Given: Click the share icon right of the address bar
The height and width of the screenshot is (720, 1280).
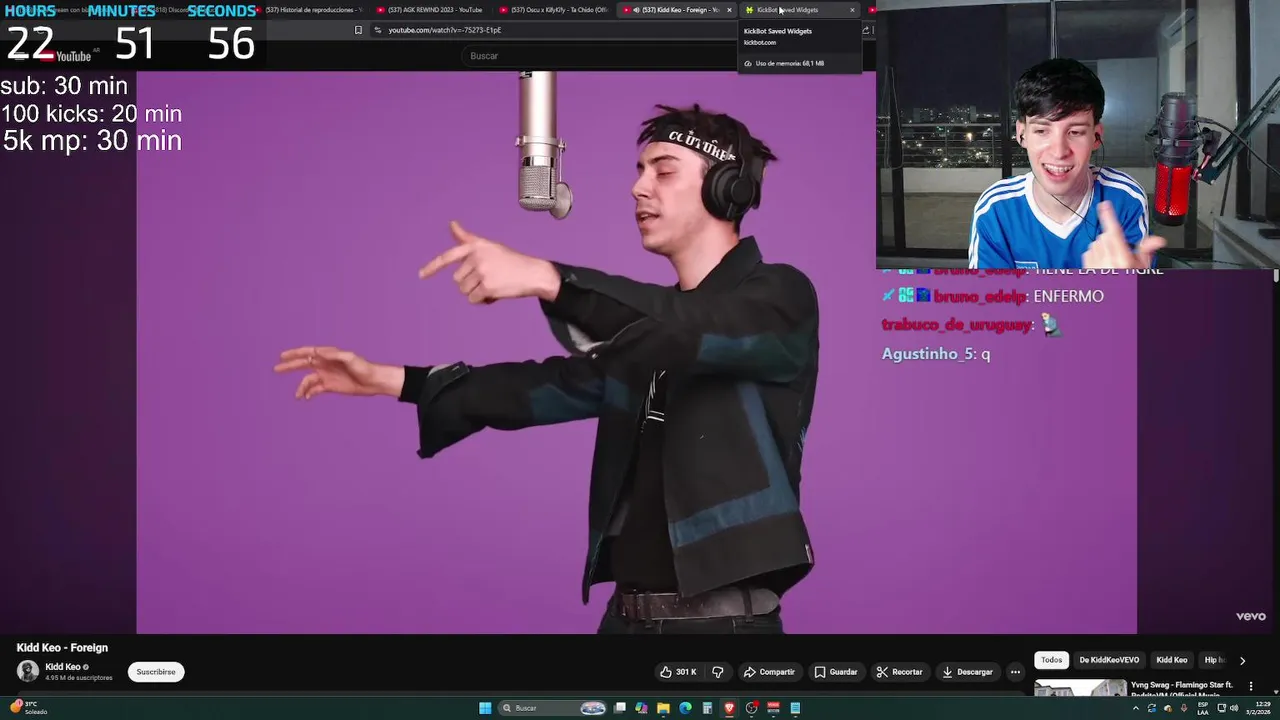Looking at the screenshot, I should click(865, 30).
